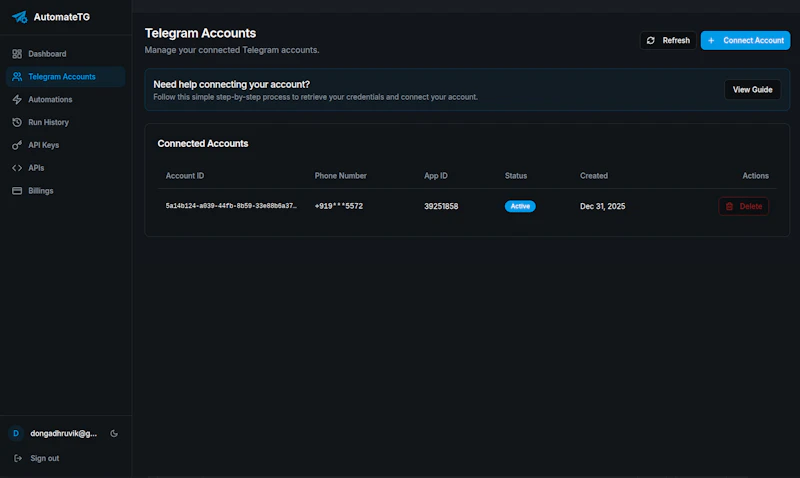Click the Status column header
This screenshot has width=800, height=478.
516,175
